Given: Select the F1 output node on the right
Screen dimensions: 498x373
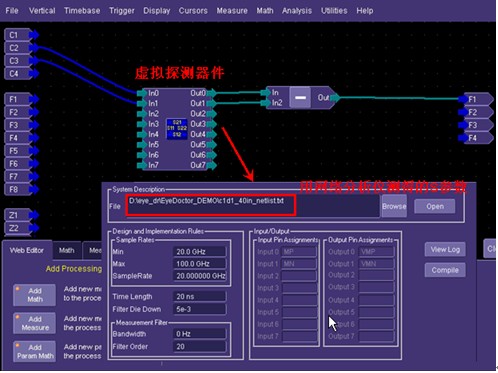Looking at the screenshot, I should pyautogui.click(x=476, y=99).
